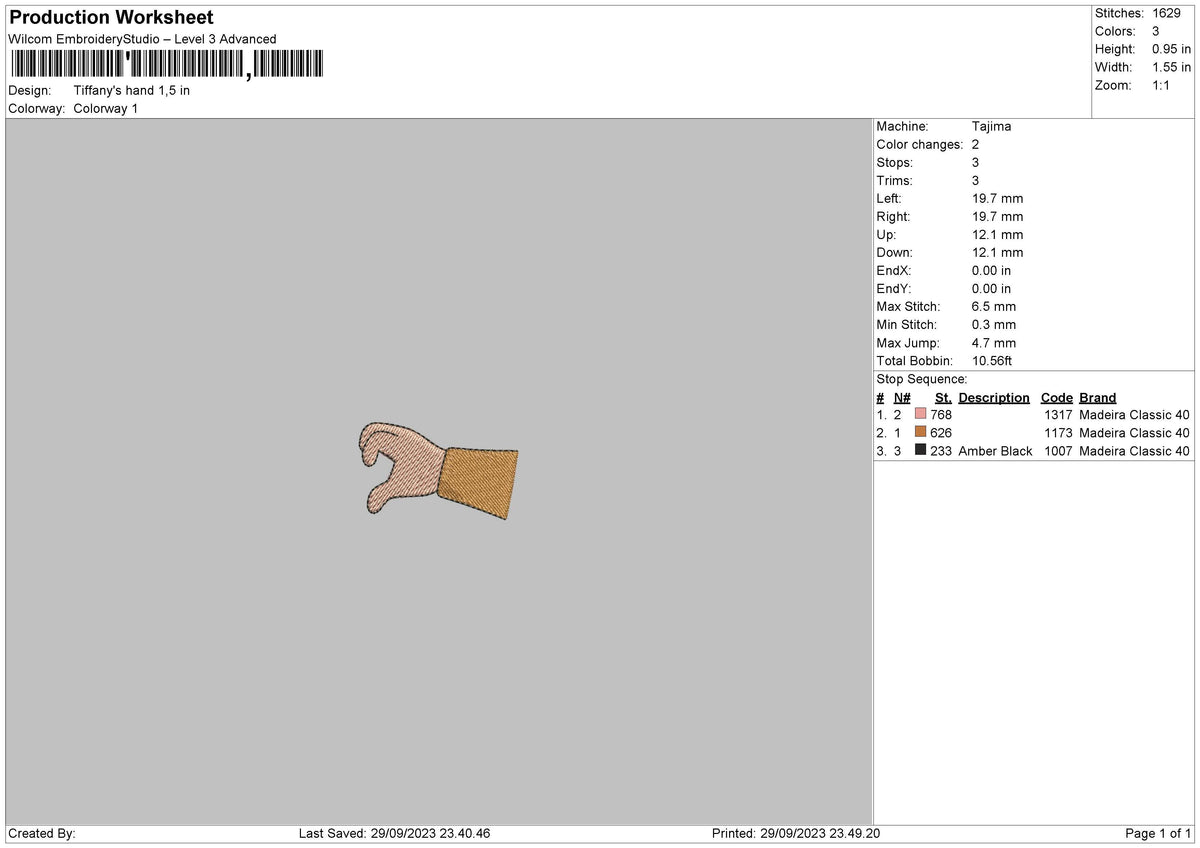Viewport: 1200px width, 848px height.
Task: Select 'Wilcom EmbroideryStudio – Level 3 Advanced' text
Action: tap(142, 39)
